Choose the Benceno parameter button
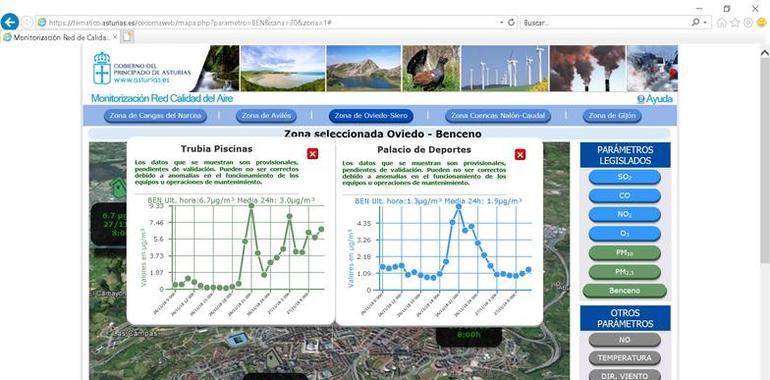This screenshot has height=380, width=770. coord(624,291)
